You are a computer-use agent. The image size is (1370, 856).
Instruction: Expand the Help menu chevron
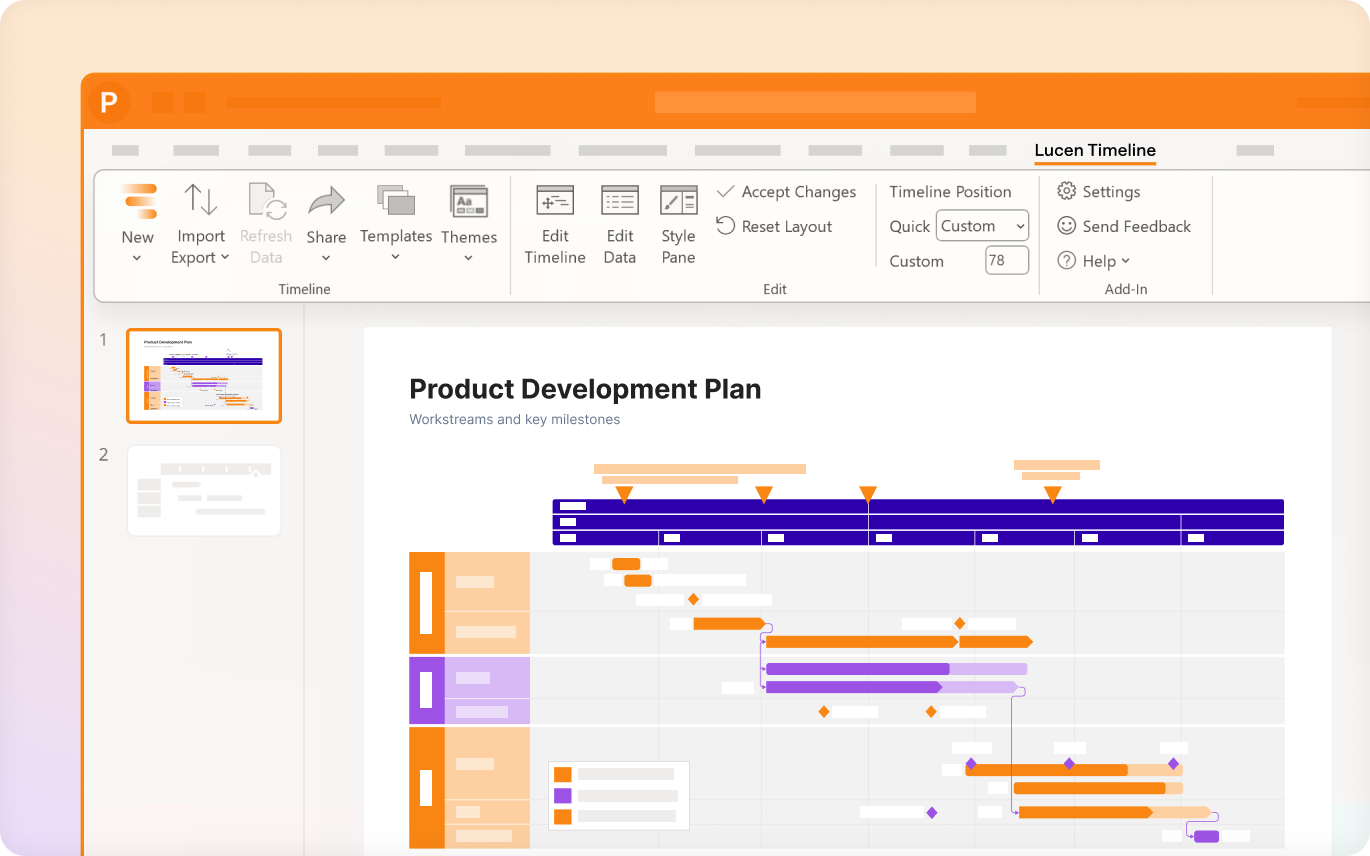pyautogui.click(x=1126, y=261)
